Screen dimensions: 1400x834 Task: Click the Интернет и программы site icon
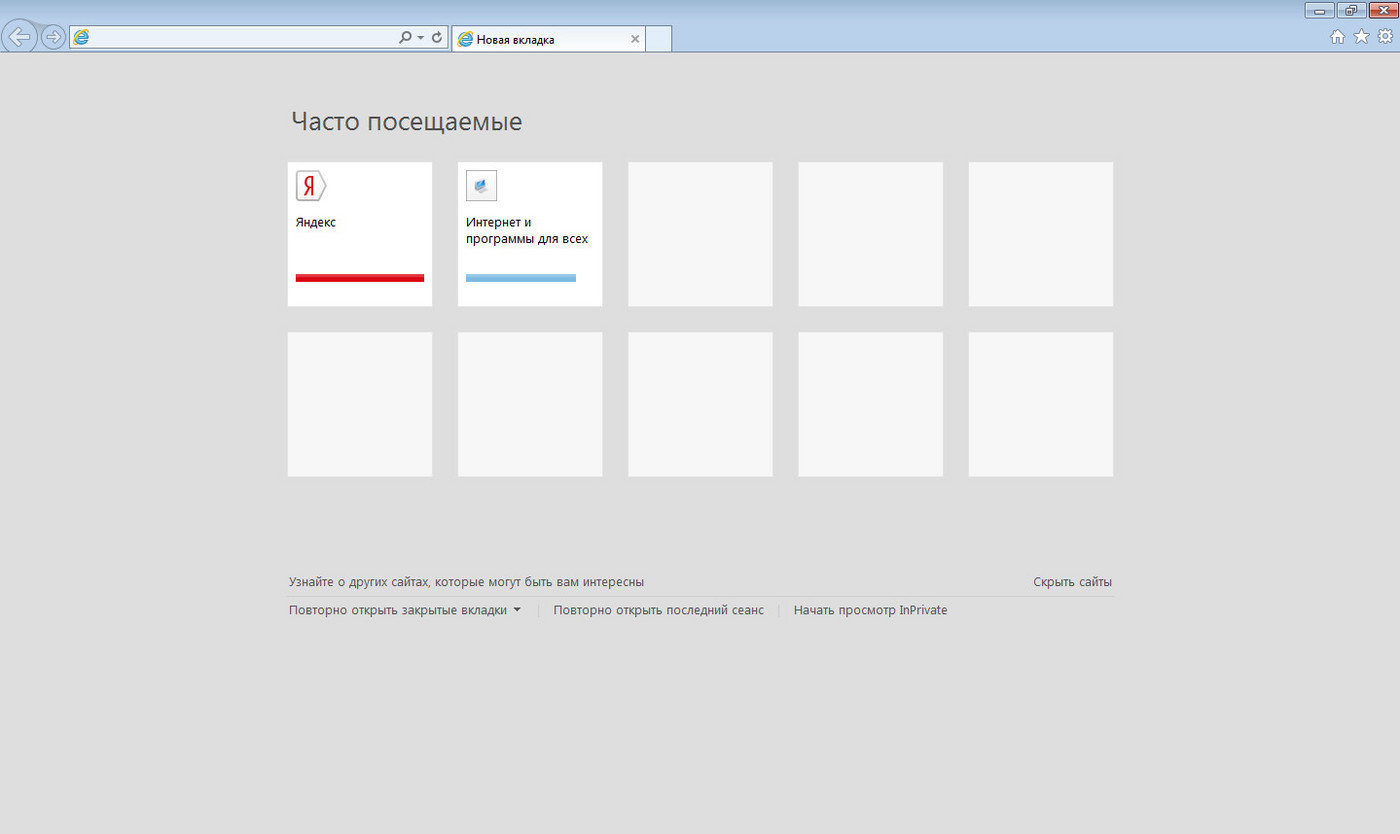[x=481, y=186]
